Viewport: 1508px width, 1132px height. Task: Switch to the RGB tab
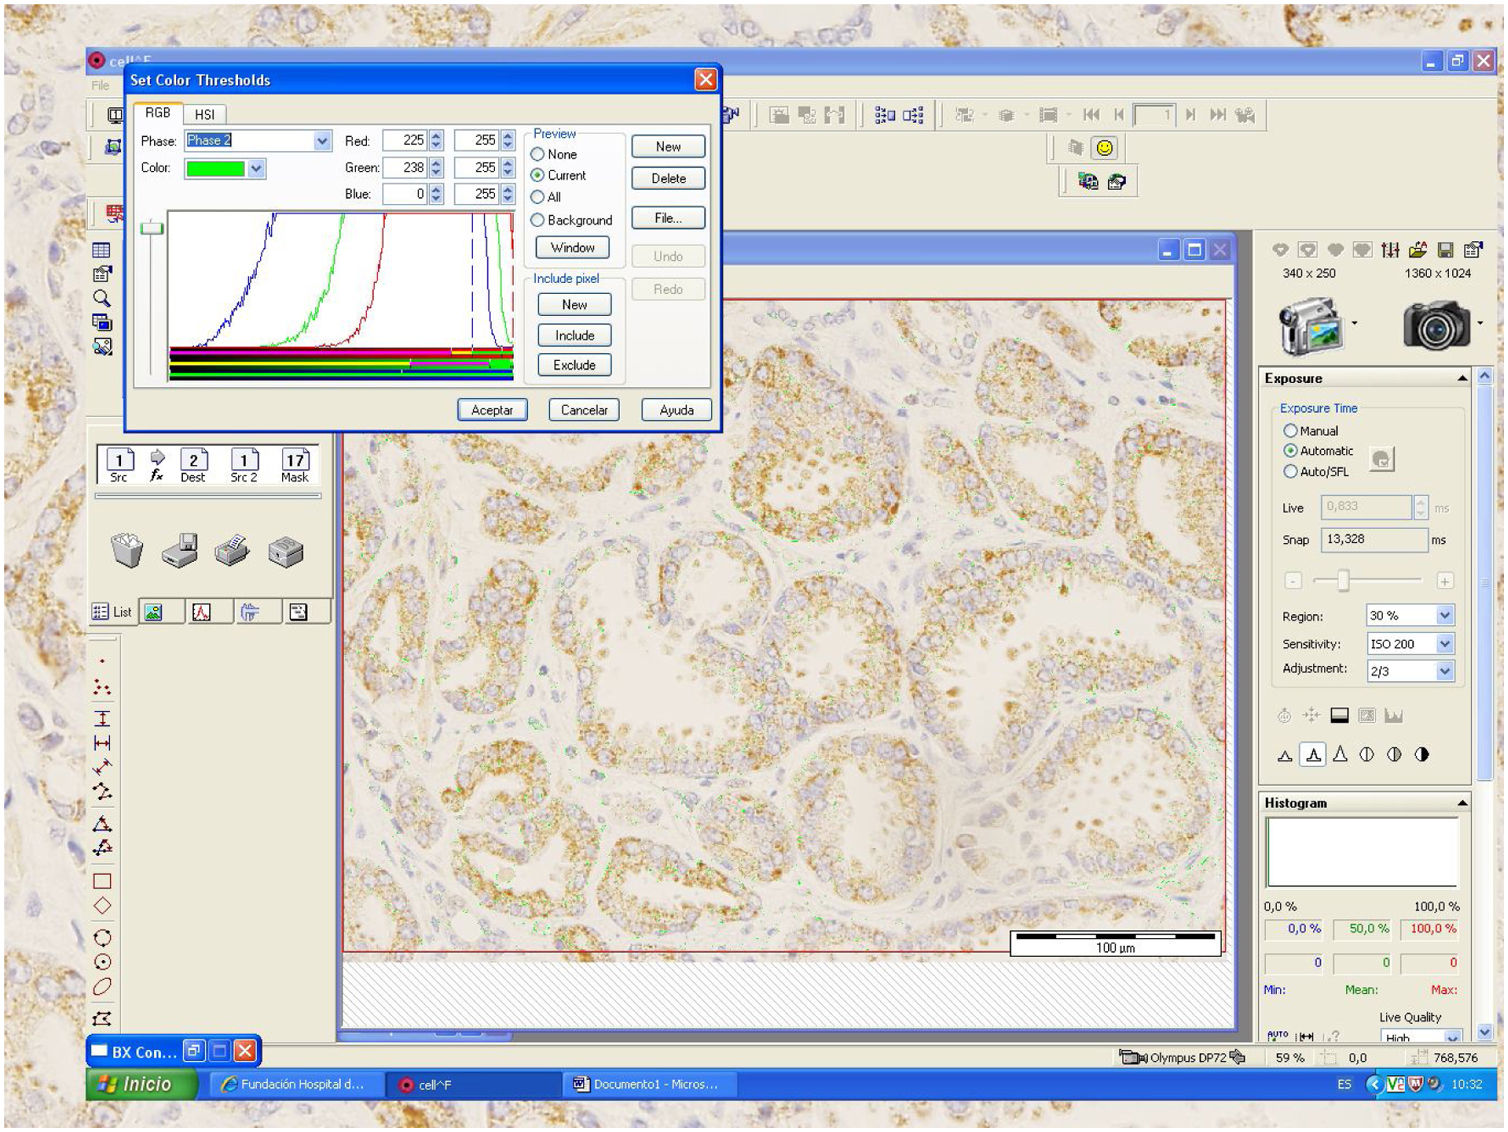(x=158, y=113)
